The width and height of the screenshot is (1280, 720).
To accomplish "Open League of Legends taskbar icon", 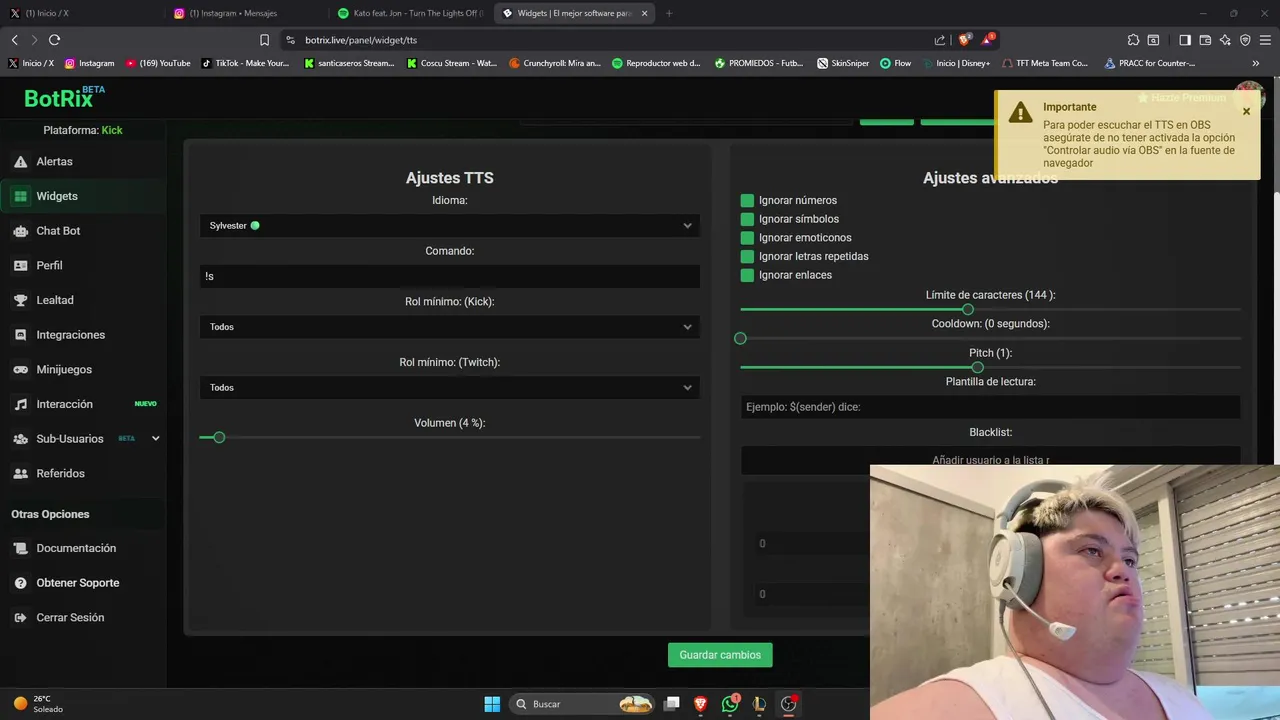I will coord(759,704).
